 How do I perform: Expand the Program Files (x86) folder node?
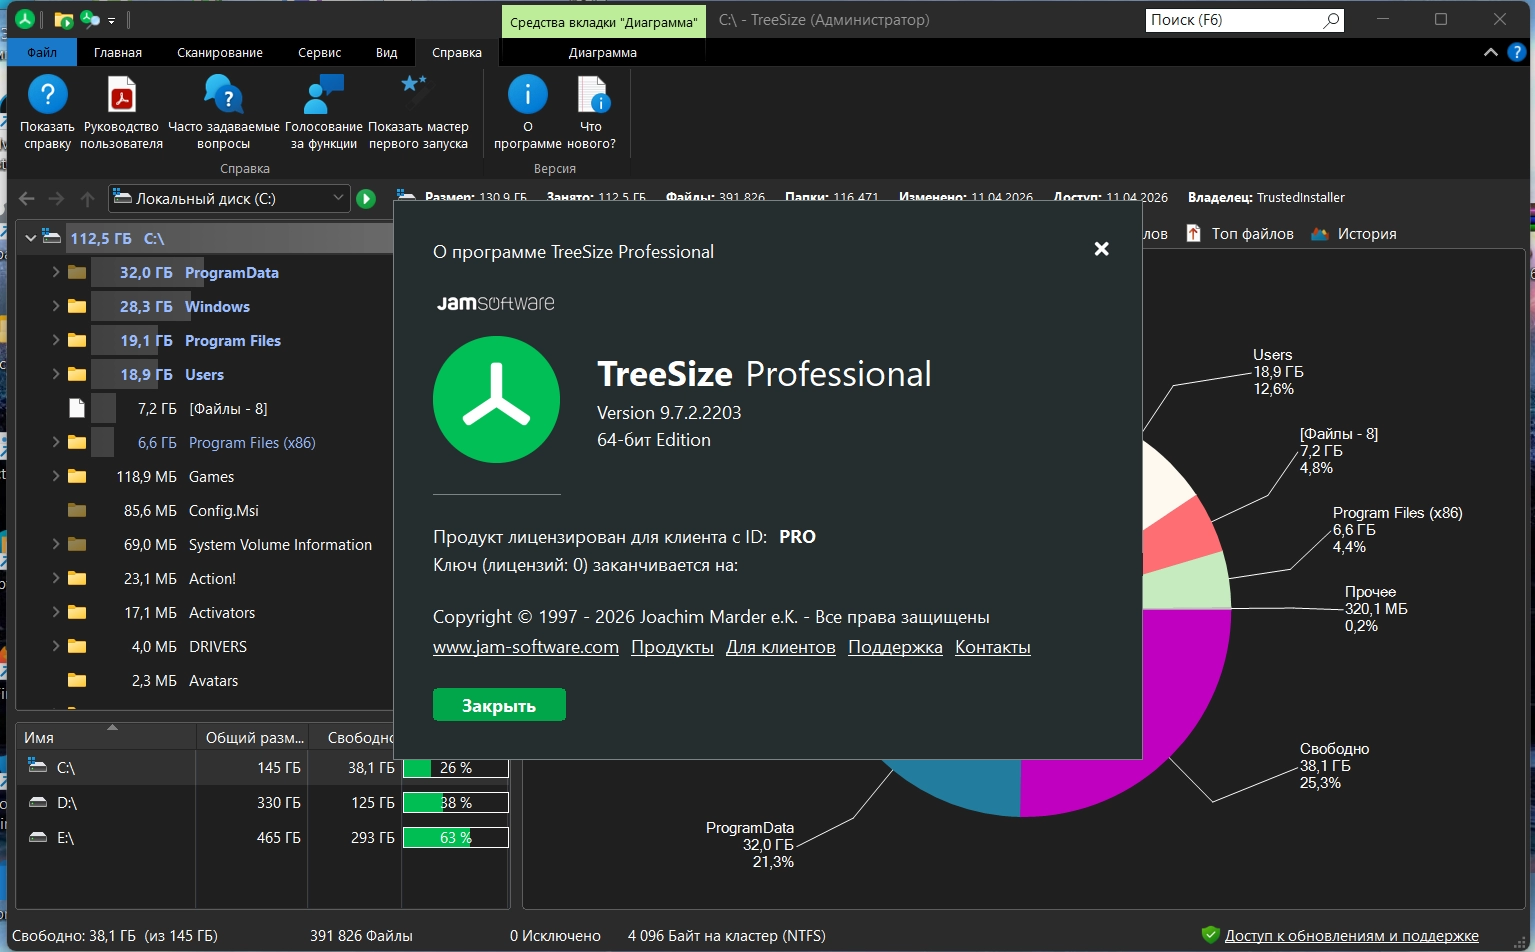coord(56,442)
